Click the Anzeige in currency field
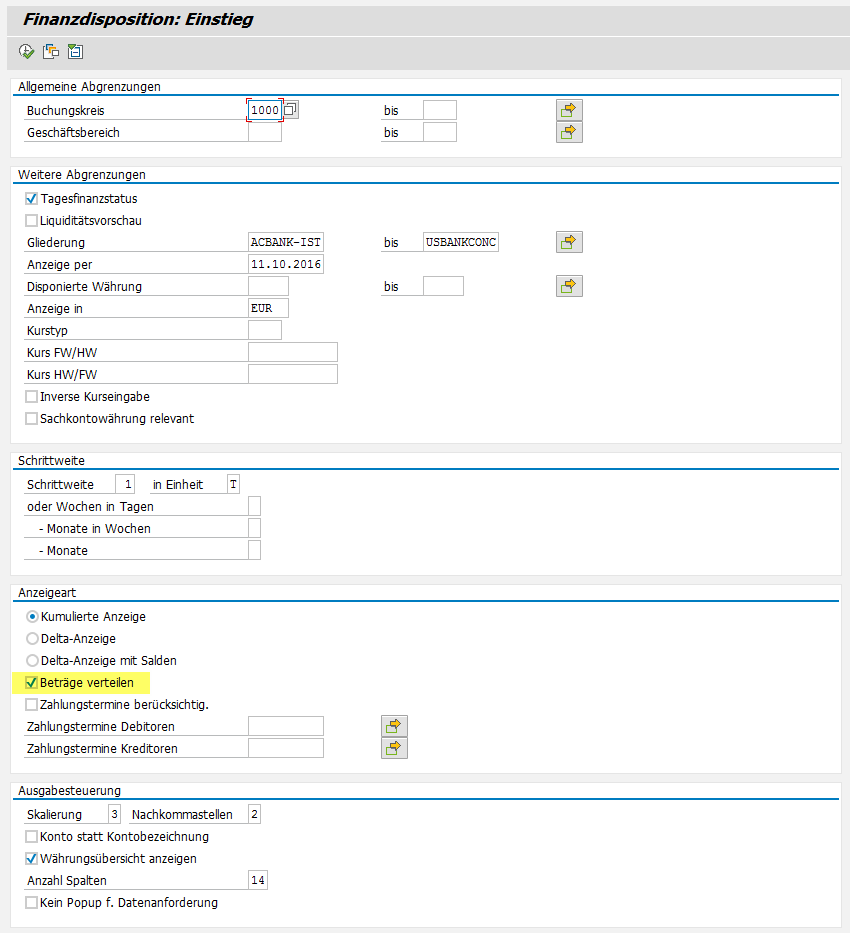The width and height of the screenshot is (850, 933). click(x=268, y=308)
